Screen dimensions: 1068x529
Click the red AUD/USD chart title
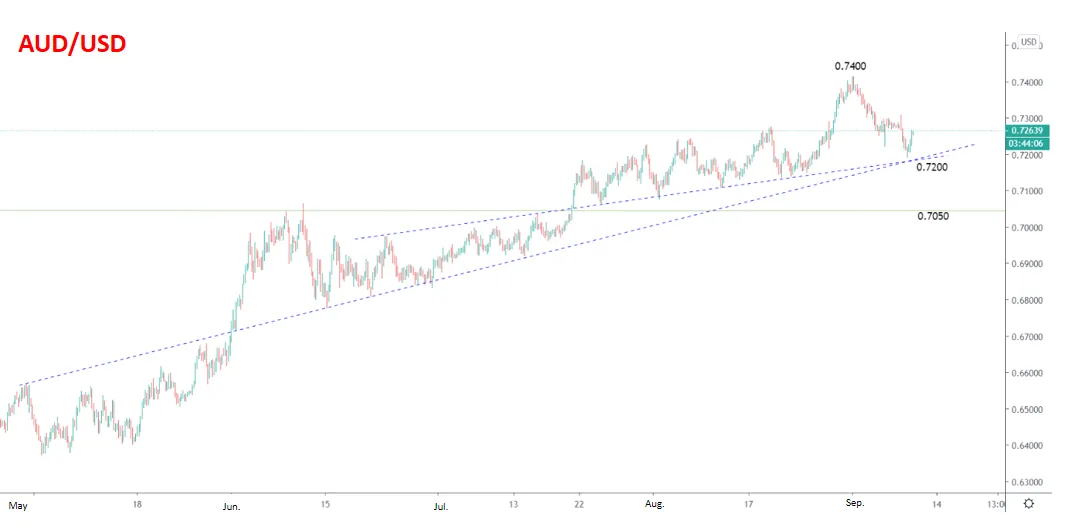[72, 44]
